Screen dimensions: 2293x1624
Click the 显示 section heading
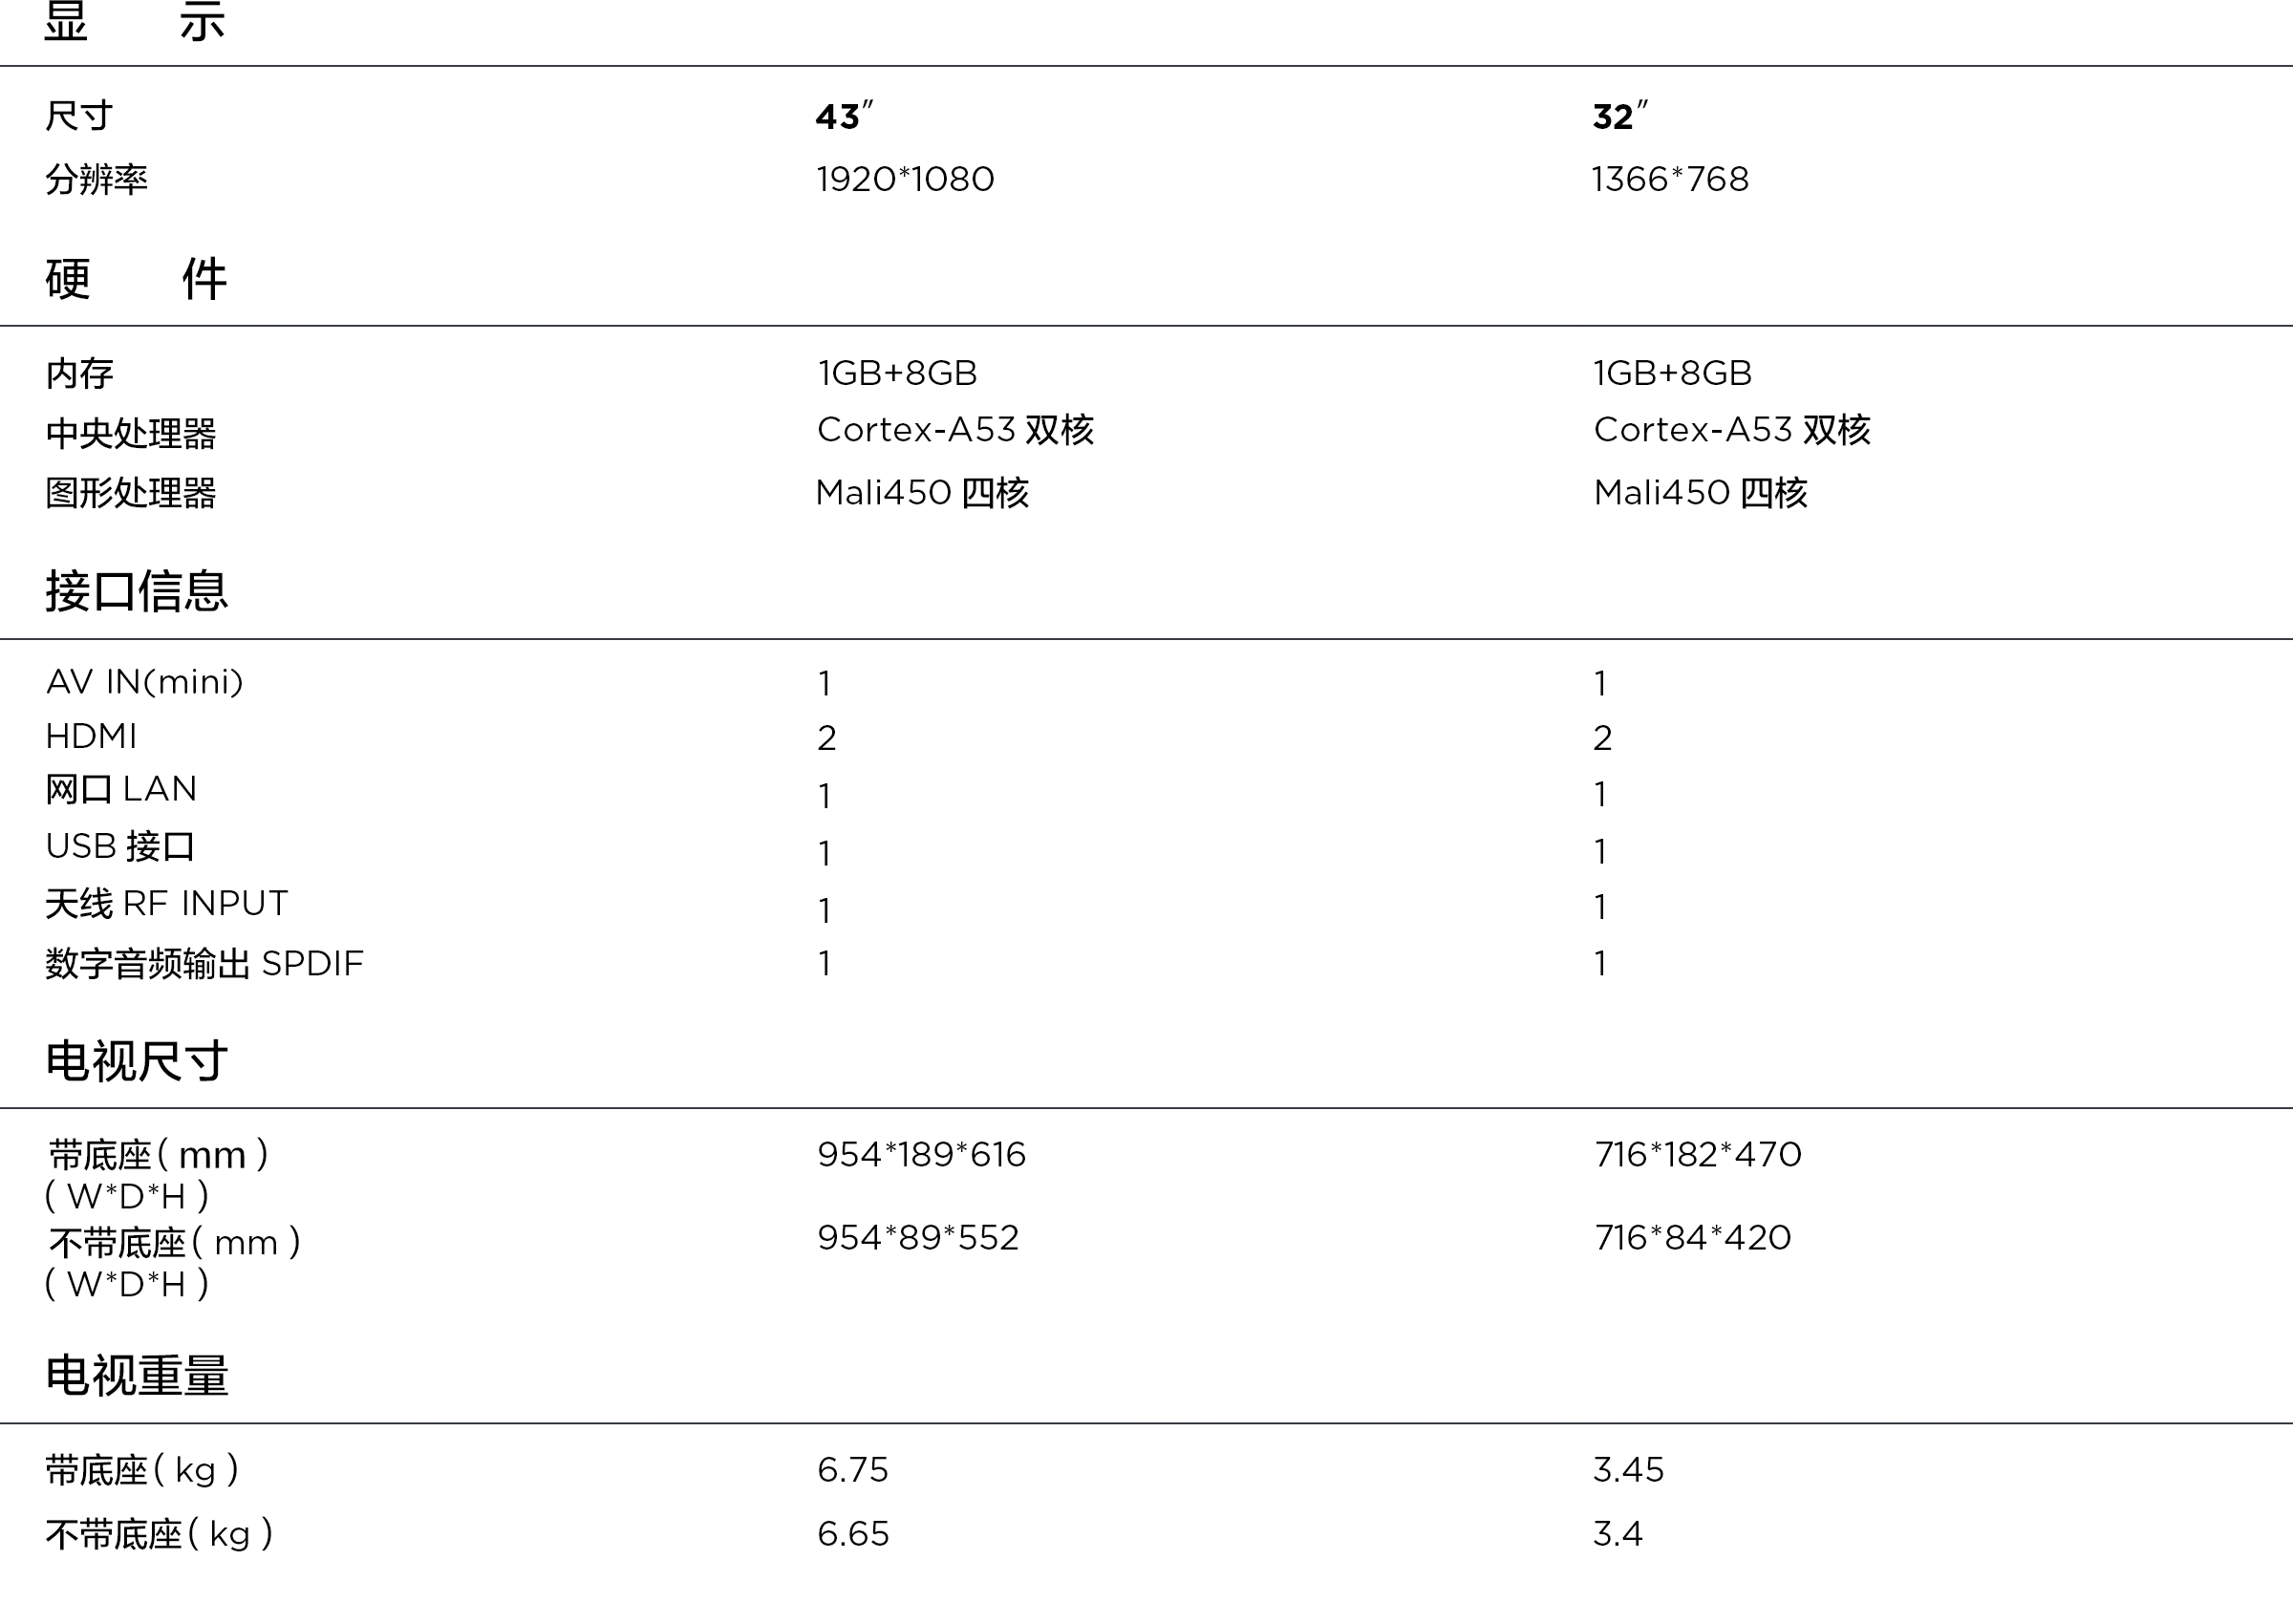tap(135, 20)
